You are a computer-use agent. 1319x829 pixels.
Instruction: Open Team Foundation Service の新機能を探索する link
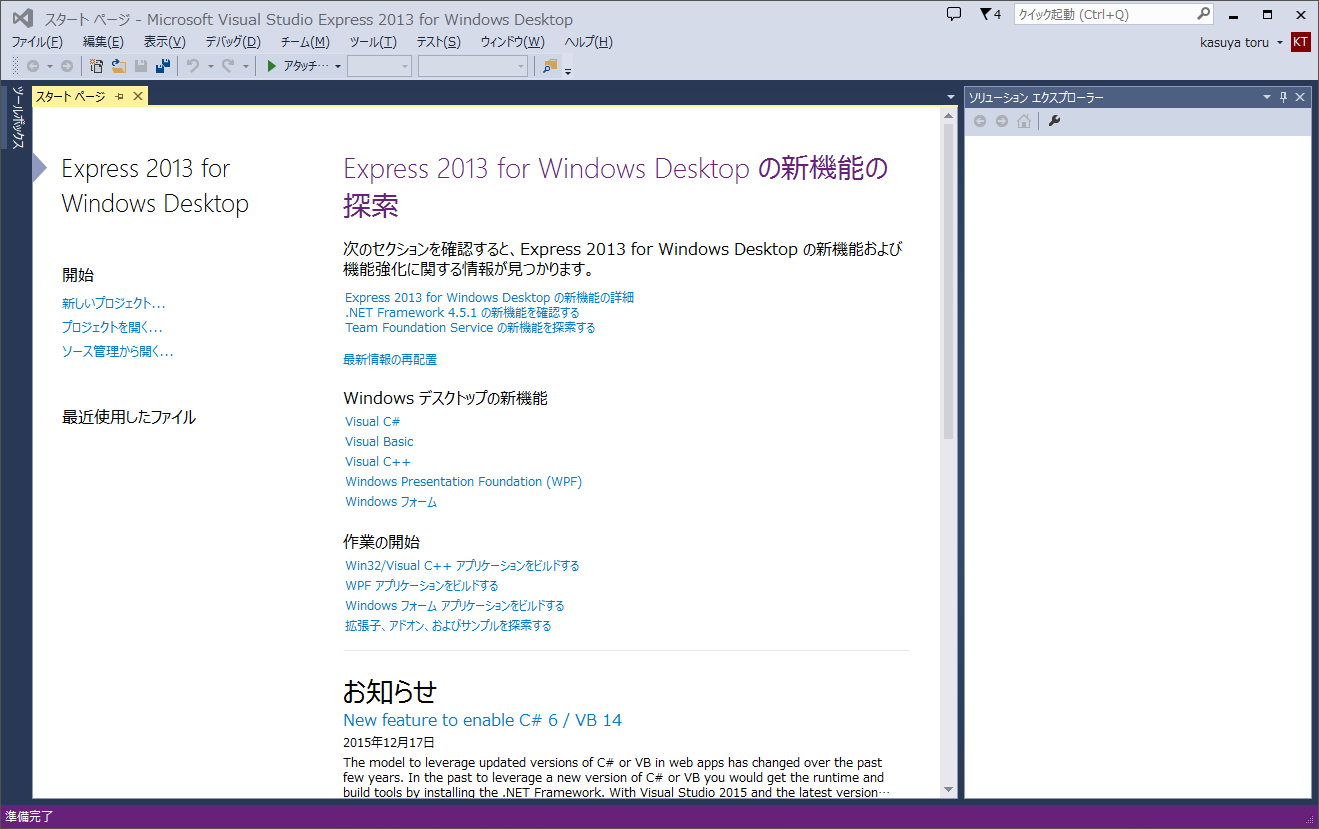point(470,328)
